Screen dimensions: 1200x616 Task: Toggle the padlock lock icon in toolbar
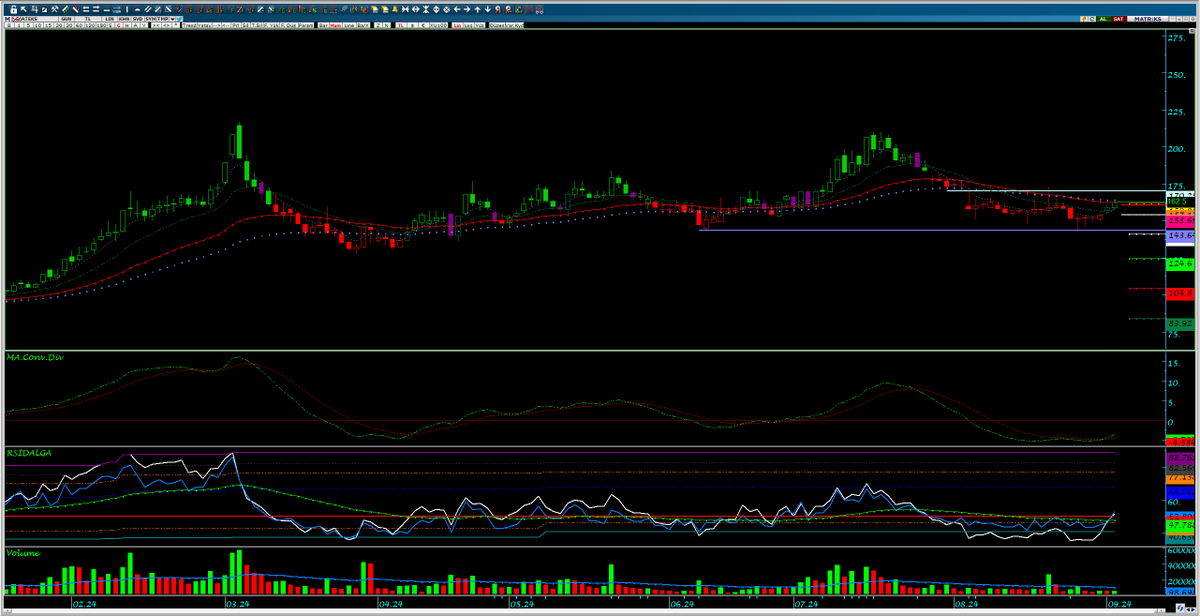[14, 9]
